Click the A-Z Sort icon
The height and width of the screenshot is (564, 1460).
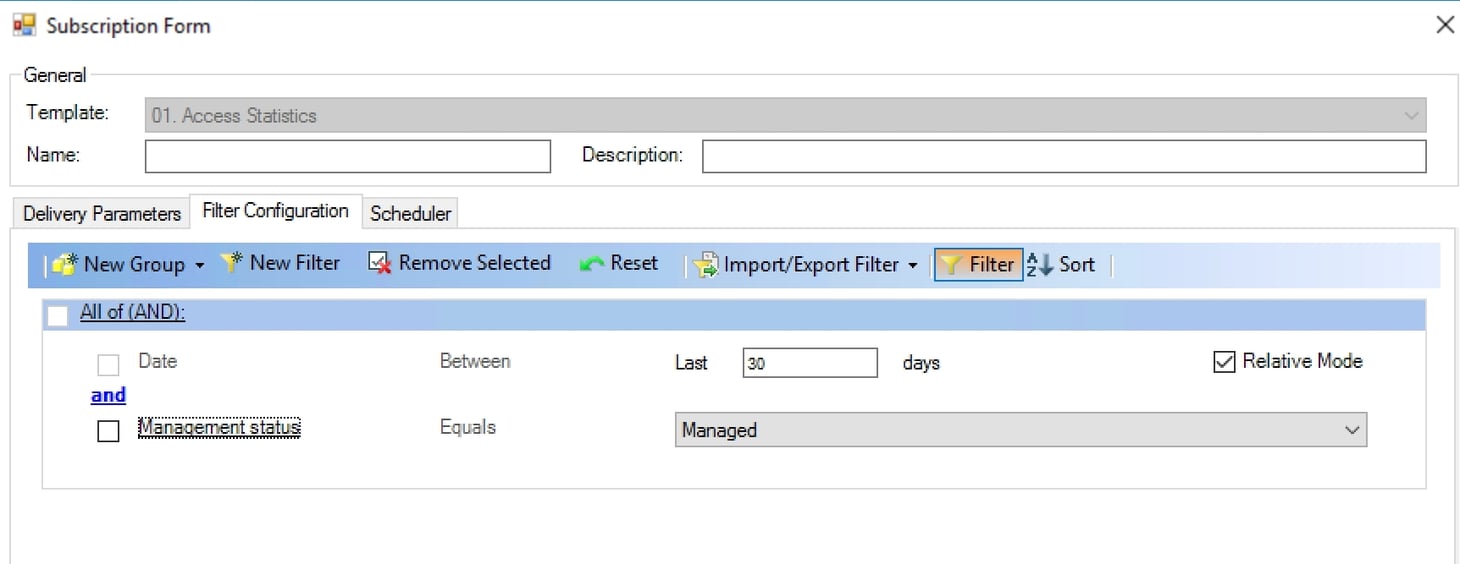(1040, 265)
